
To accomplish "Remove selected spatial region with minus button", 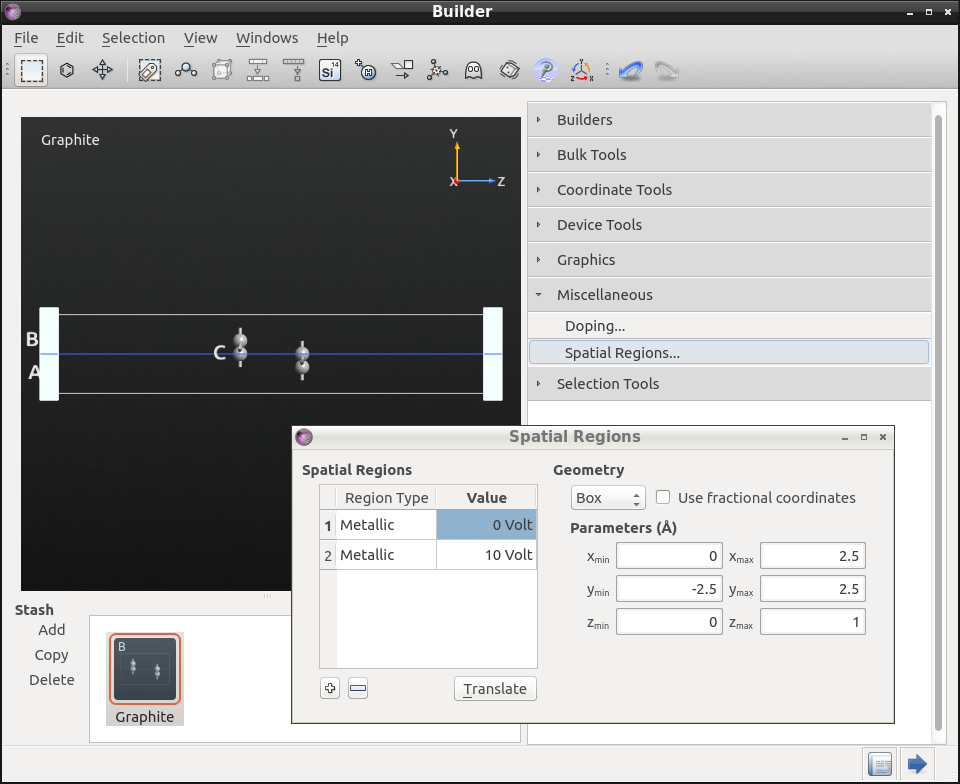I will coord(358,689).
